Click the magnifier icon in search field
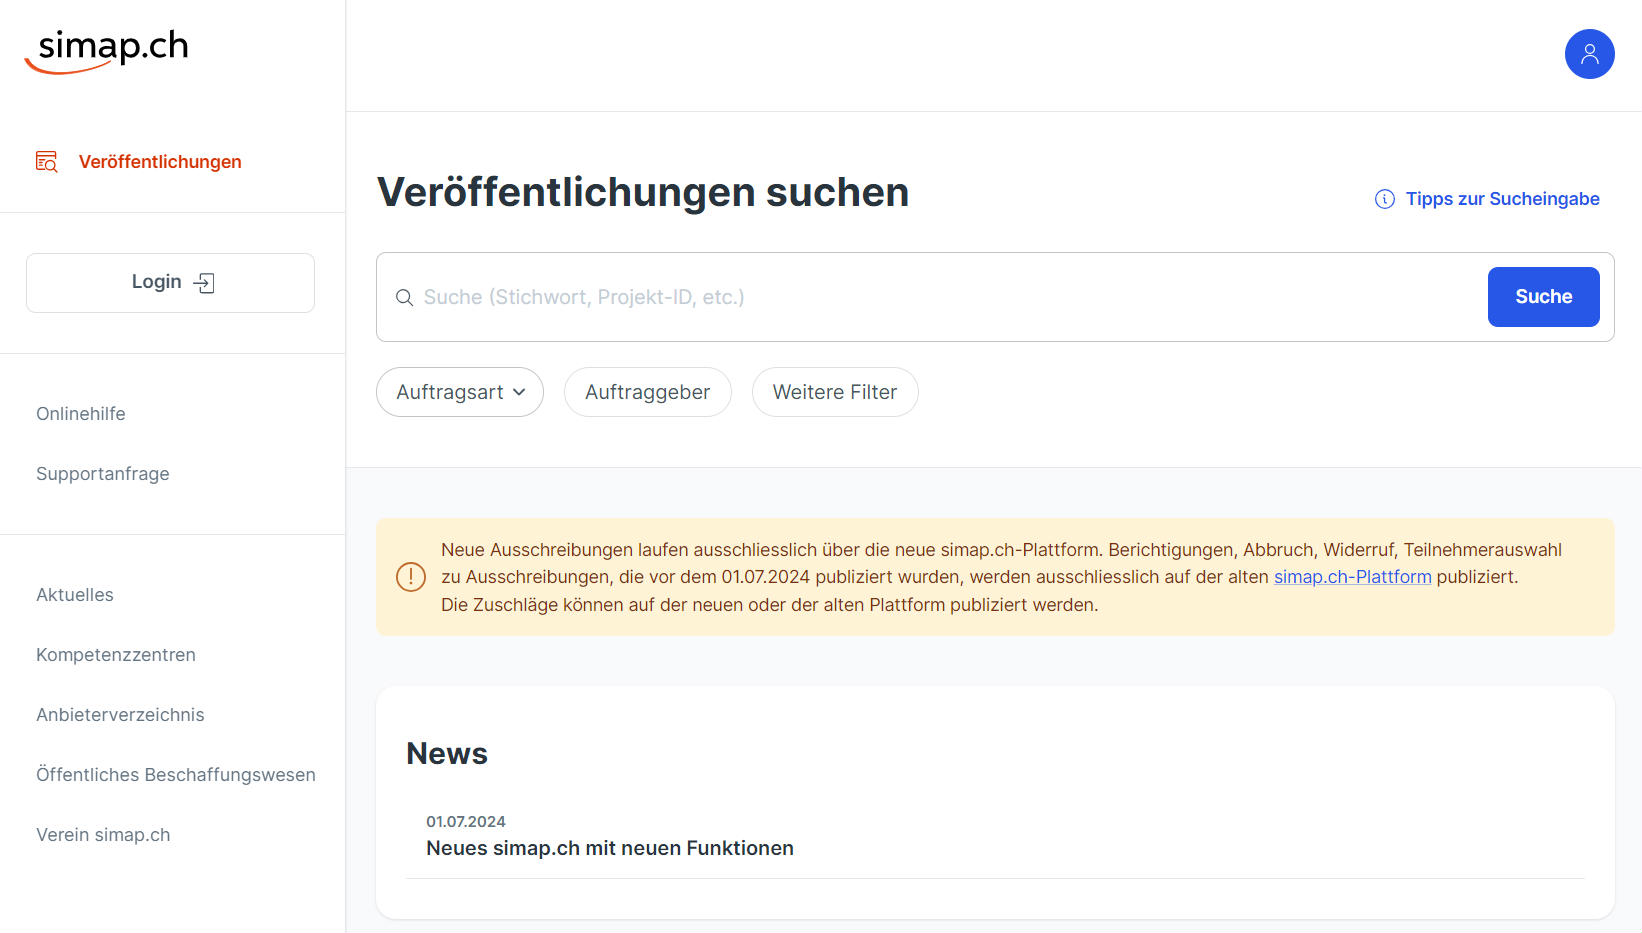The image size is (1642, 933). (x=404, y=298)
